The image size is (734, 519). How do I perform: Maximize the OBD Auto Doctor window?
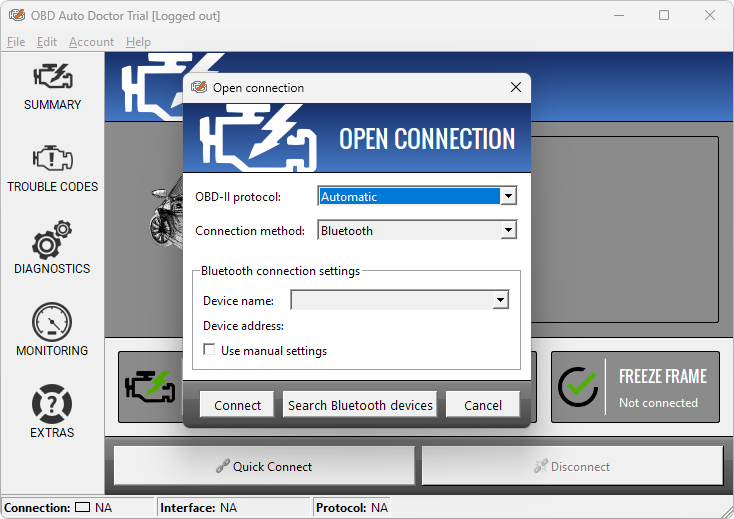(x=664, y=15)
